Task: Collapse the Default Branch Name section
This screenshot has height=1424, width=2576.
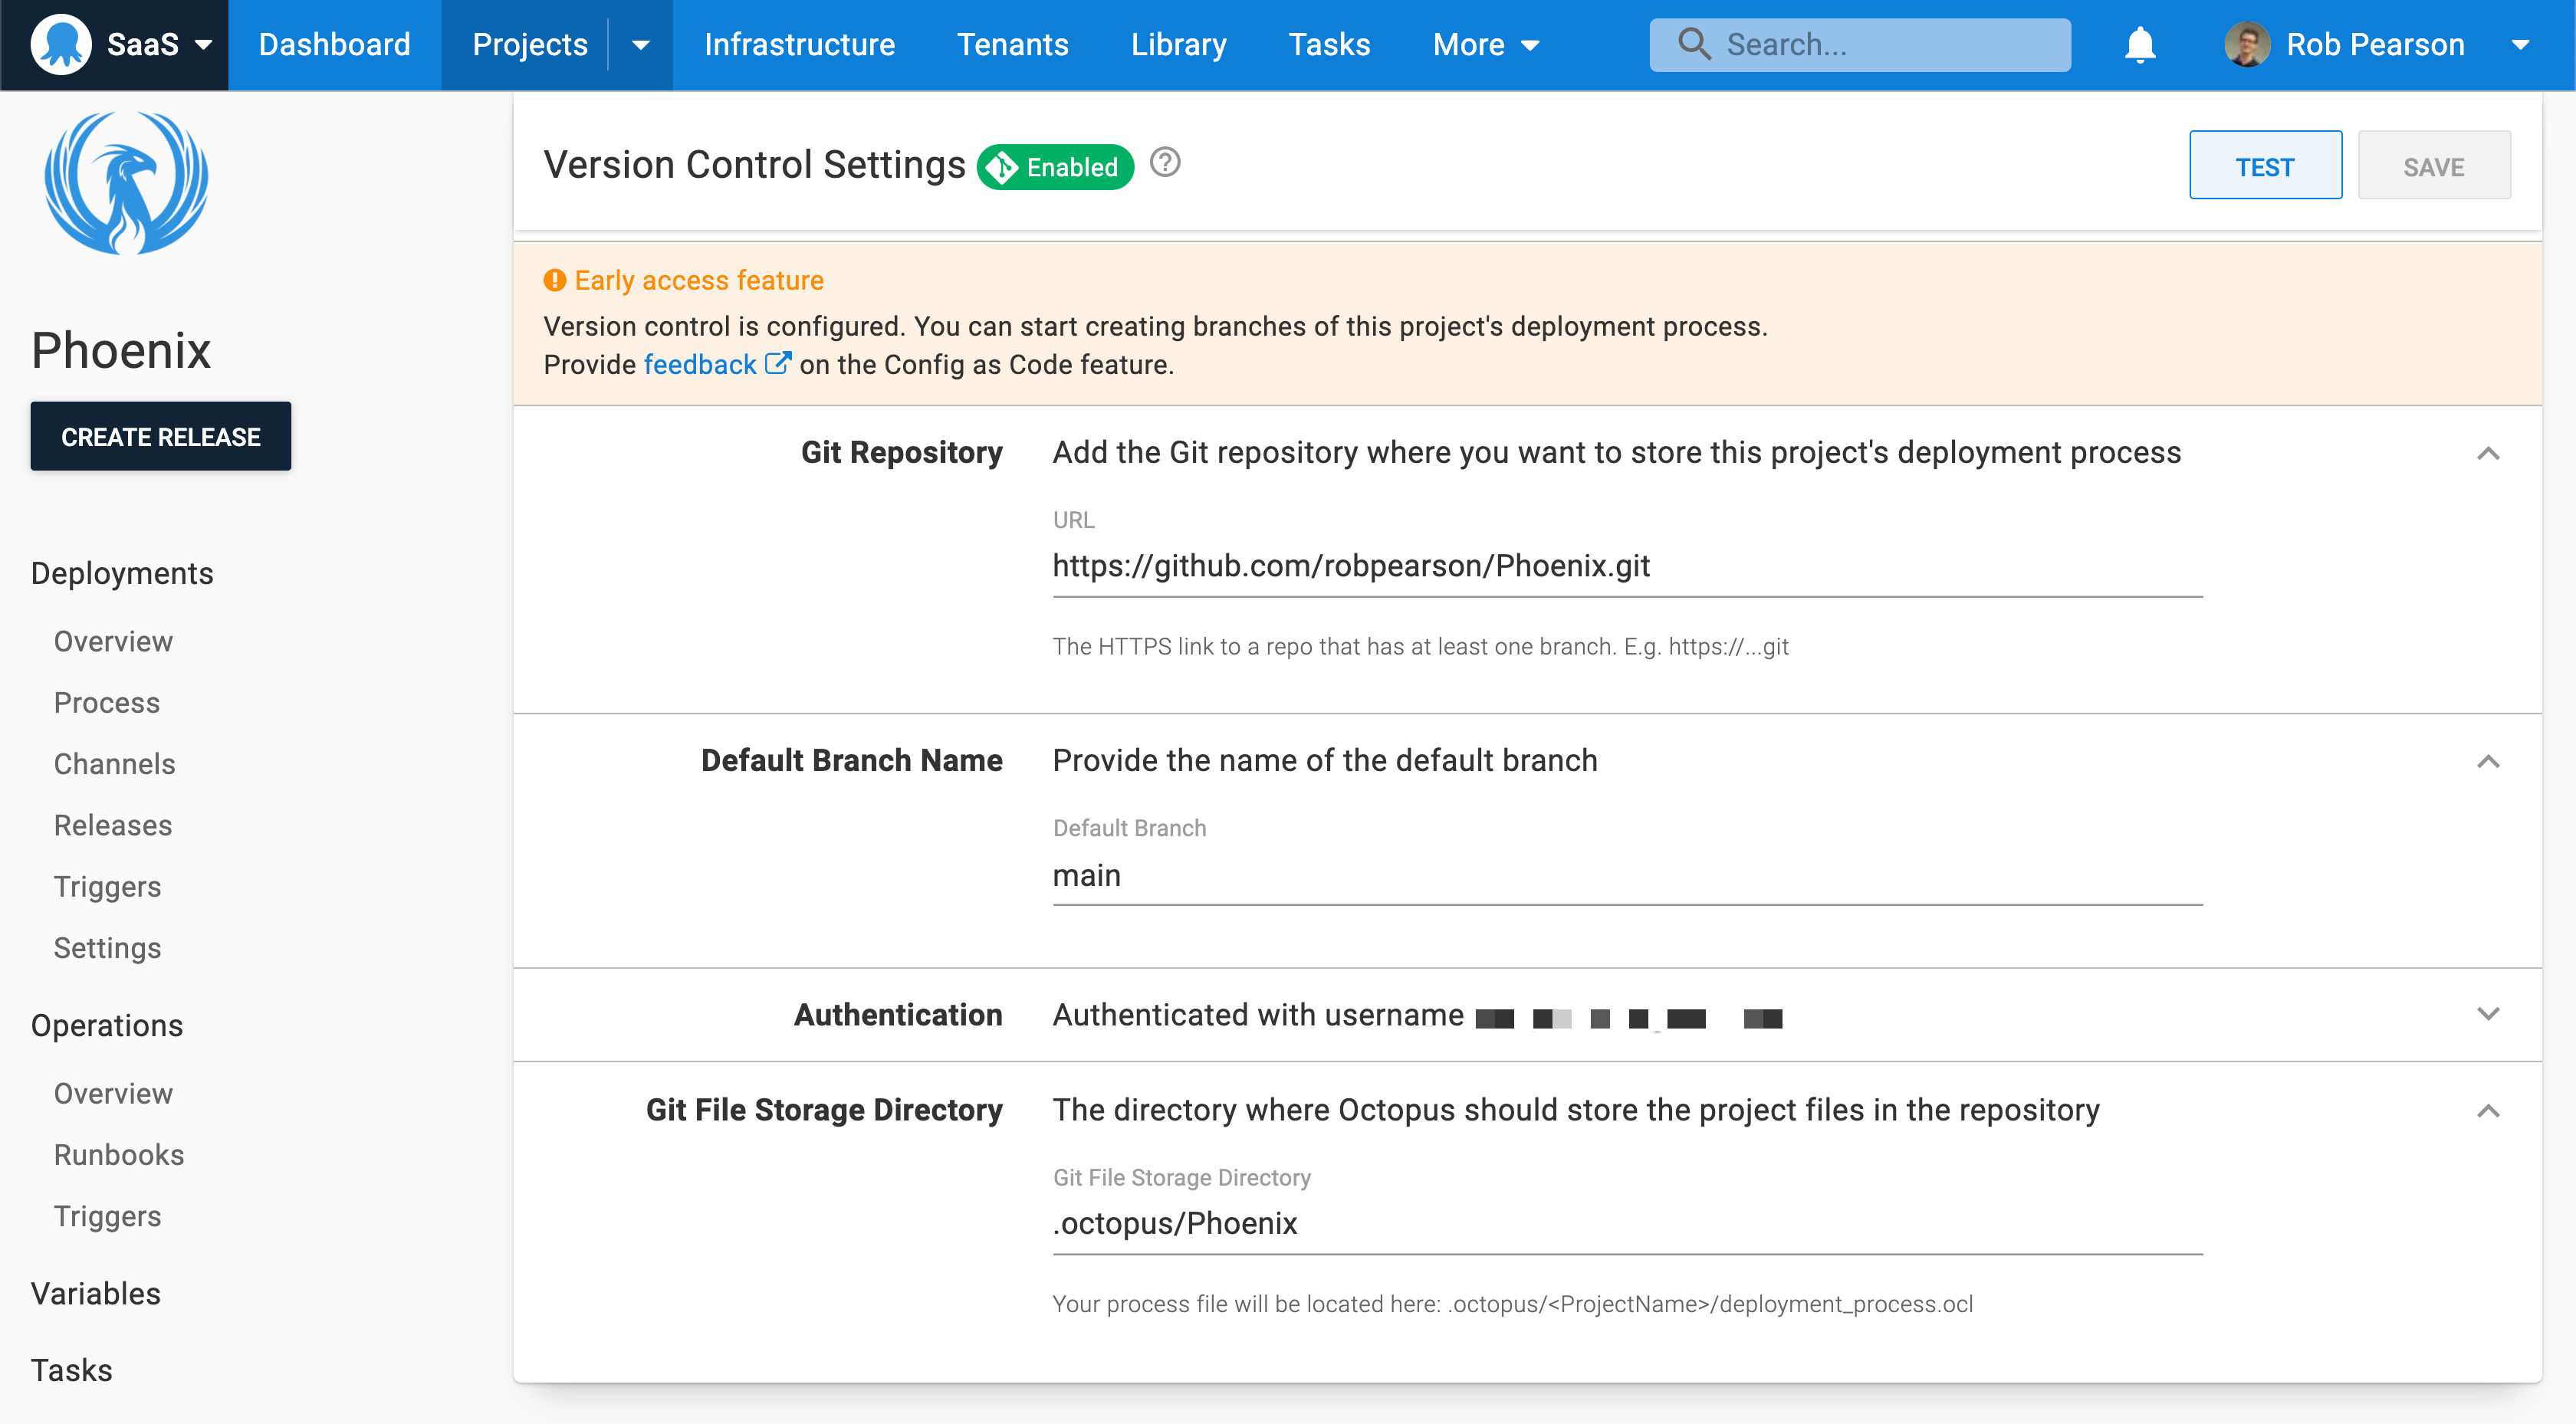Action: coord(2489,762)
